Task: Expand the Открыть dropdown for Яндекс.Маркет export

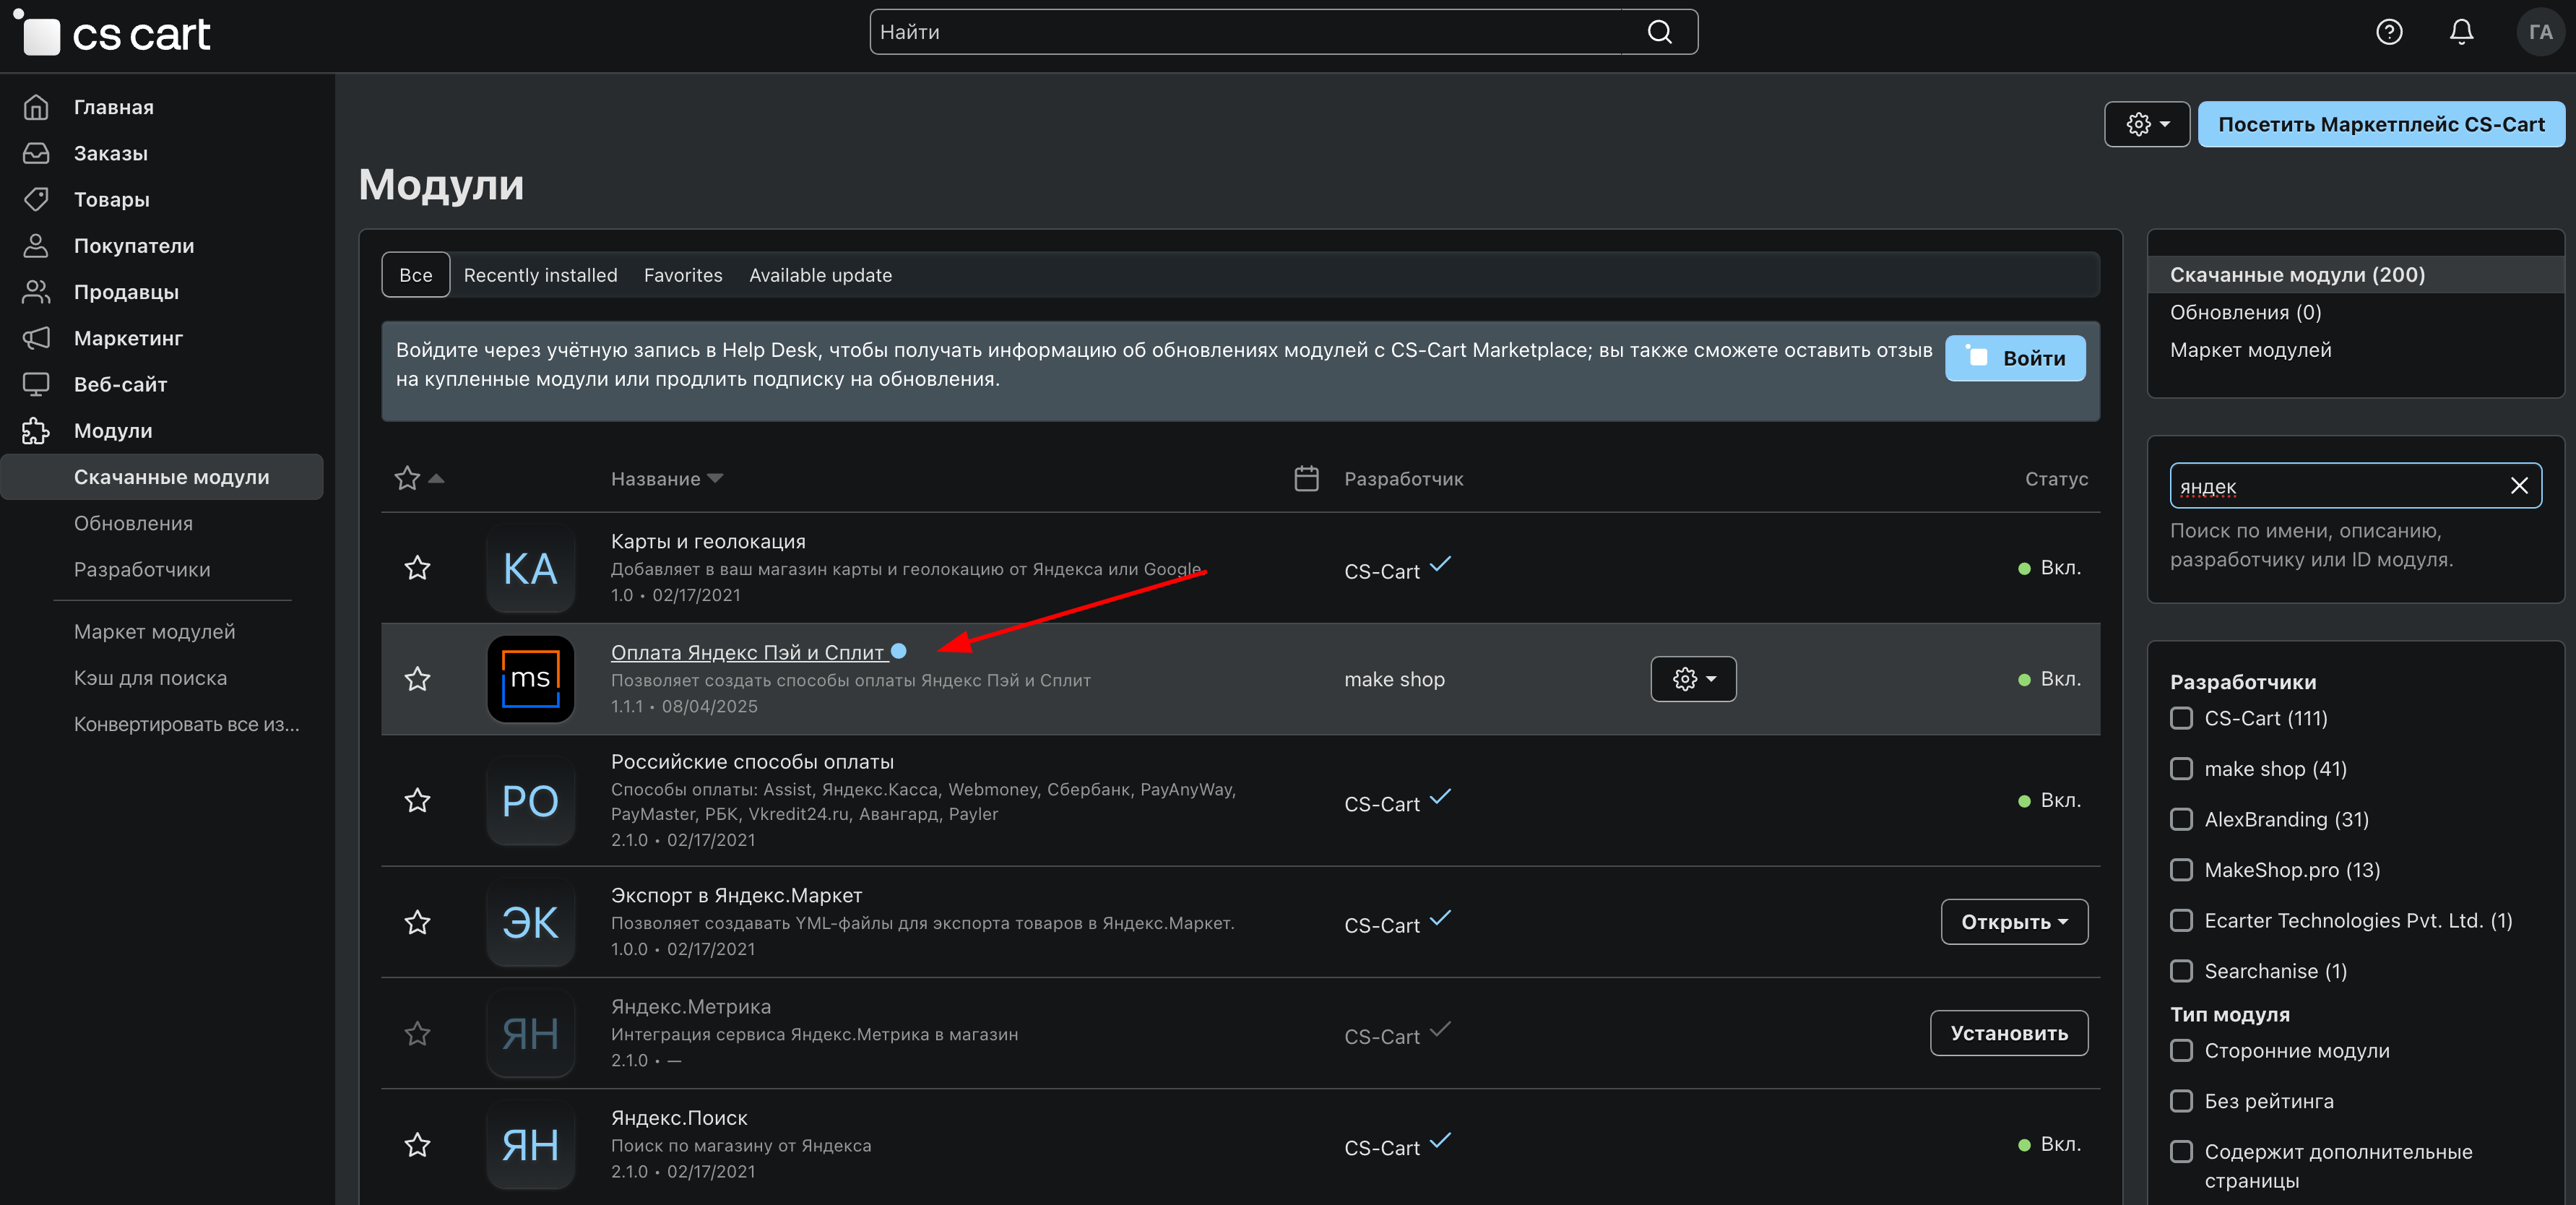Action: (x=2013, y=922)
